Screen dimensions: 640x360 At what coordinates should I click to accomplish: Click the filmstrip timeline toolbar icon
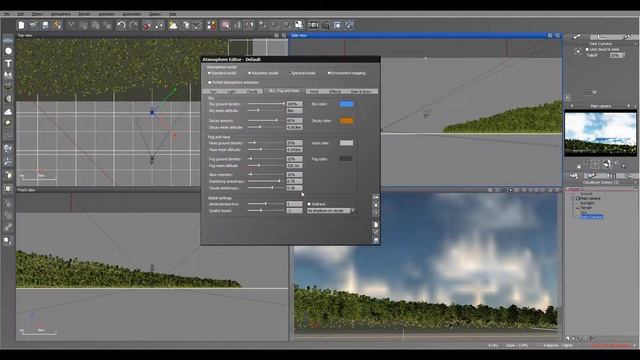pos(313,25)
